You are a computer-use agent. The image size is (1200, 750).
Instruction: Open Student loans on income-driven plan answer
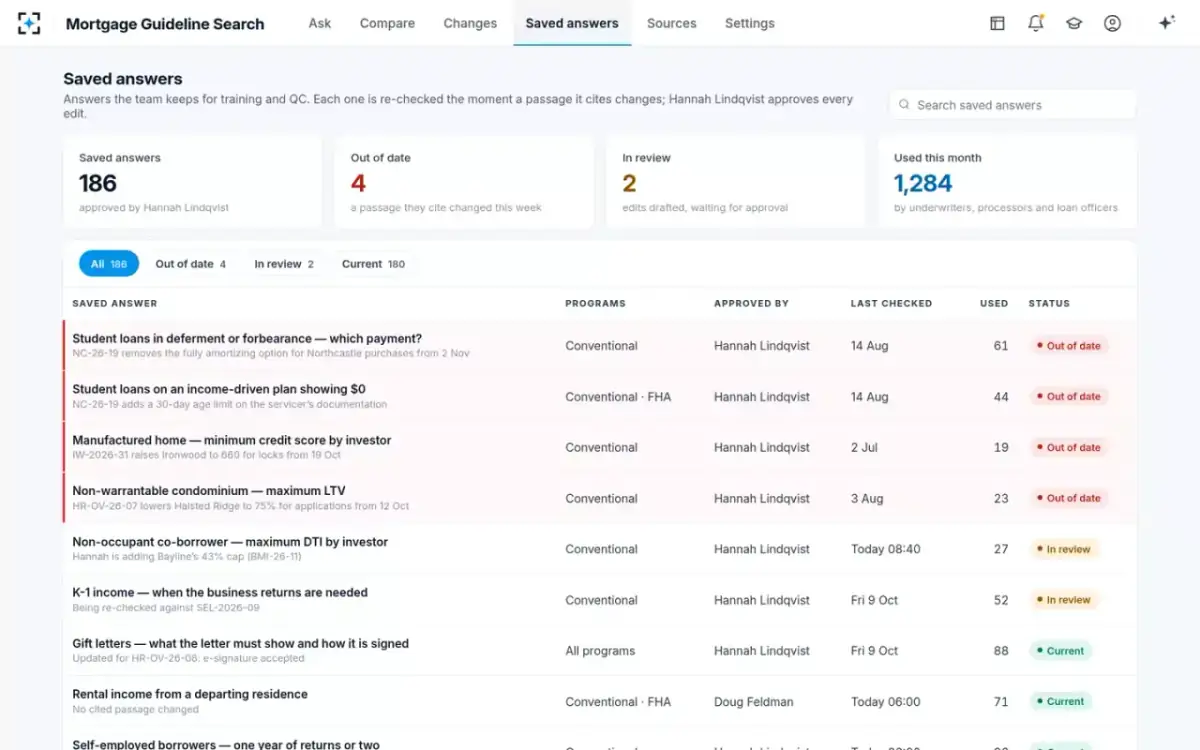600,397
